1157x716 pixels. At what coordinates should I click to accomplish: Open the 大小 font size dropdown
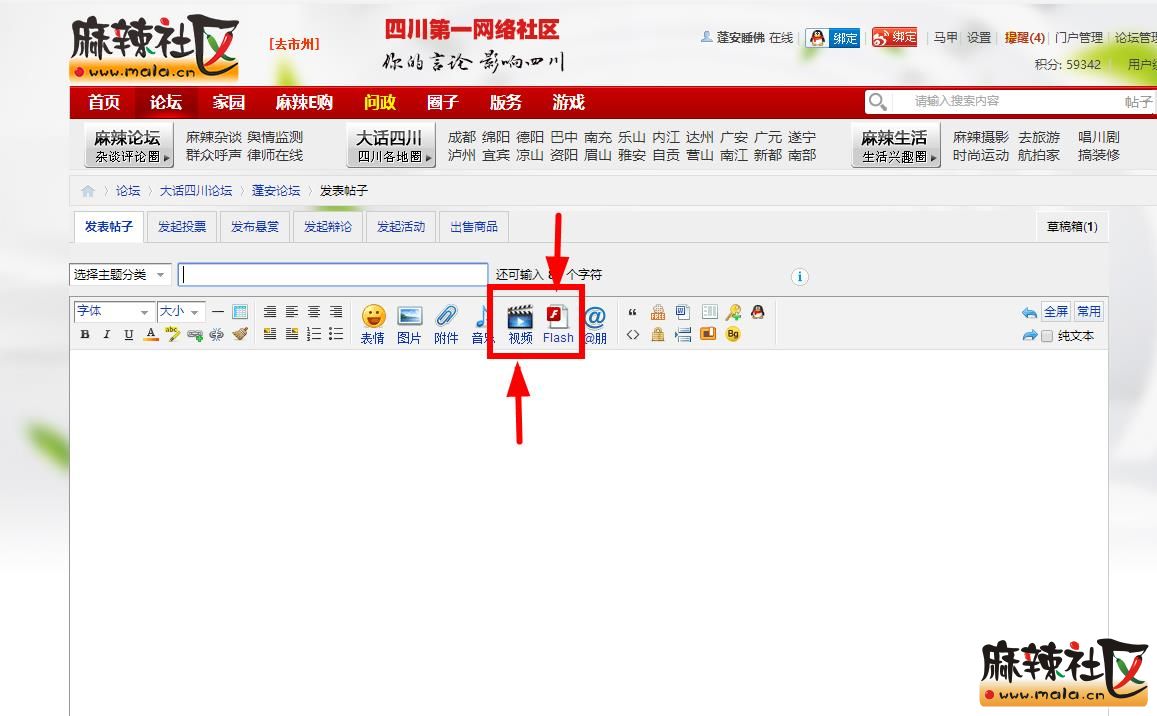click(181, 311)
